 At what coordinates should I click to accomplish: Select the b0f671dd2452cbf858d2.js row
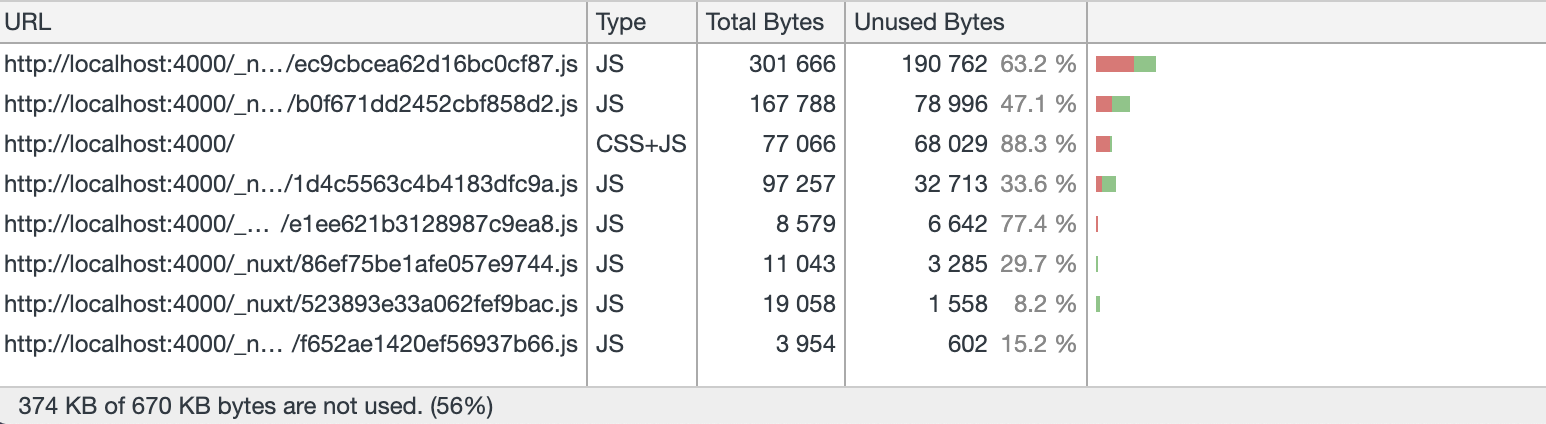291,104
